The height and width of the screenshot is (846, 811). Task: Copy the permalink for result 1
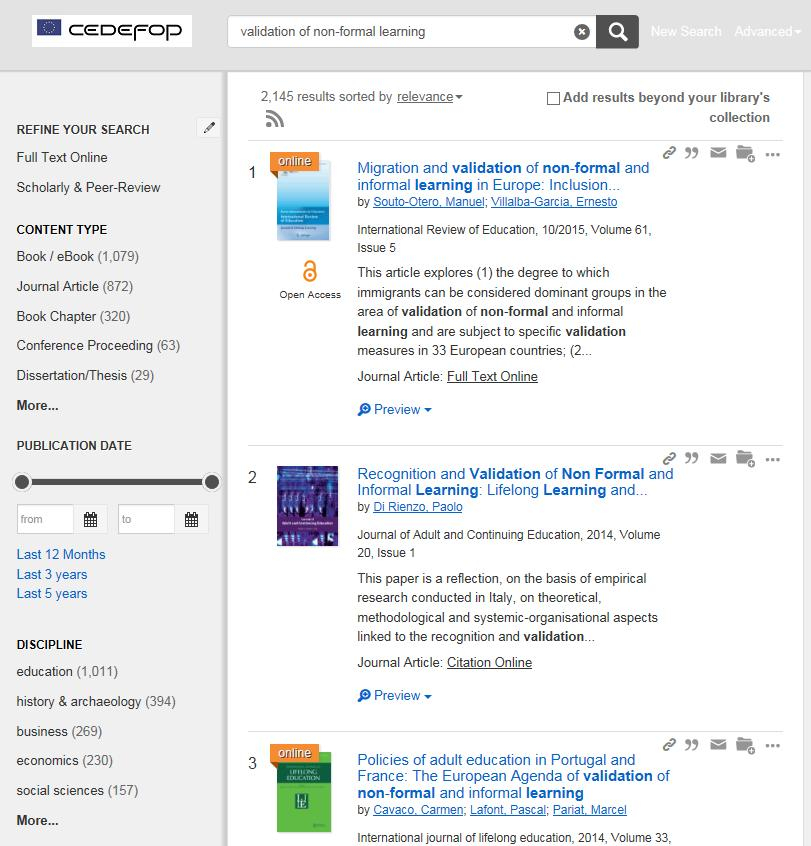(668, 153)
